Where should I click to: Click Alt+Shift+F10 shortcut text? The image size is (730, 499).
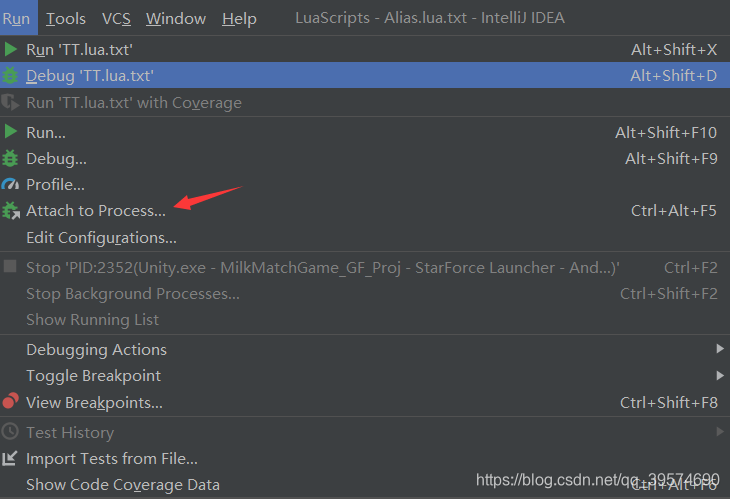[x=666, y=133]
